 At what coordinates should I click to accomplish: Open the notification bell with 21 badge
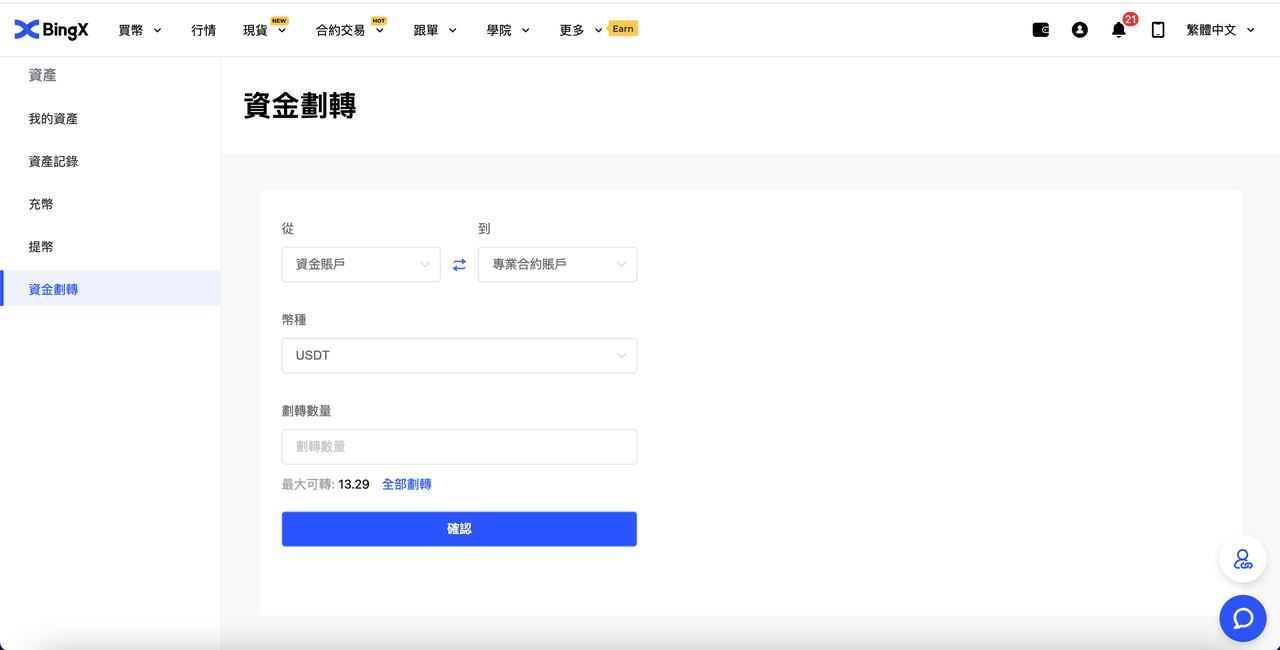(1119, 30)
